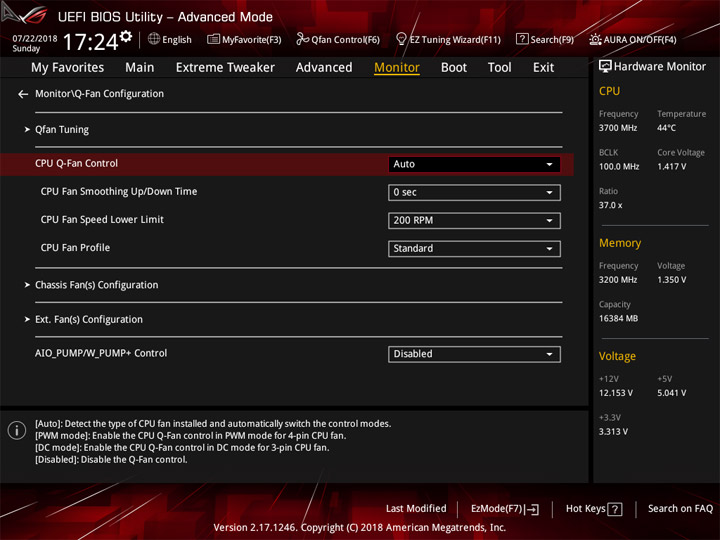Open the Advanced tab

[324, 68]
